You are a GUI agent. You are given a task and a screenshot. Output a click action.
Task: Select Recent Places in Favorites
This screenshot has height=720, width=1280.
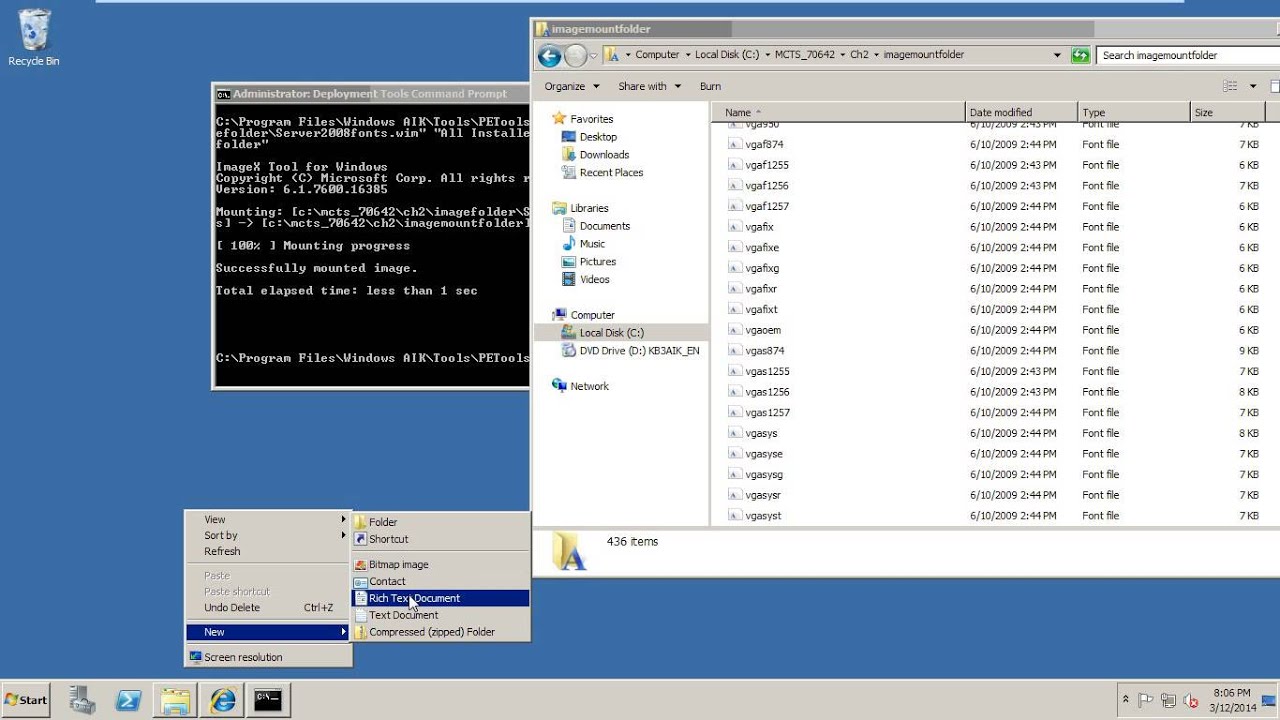(x=611, y=173)
